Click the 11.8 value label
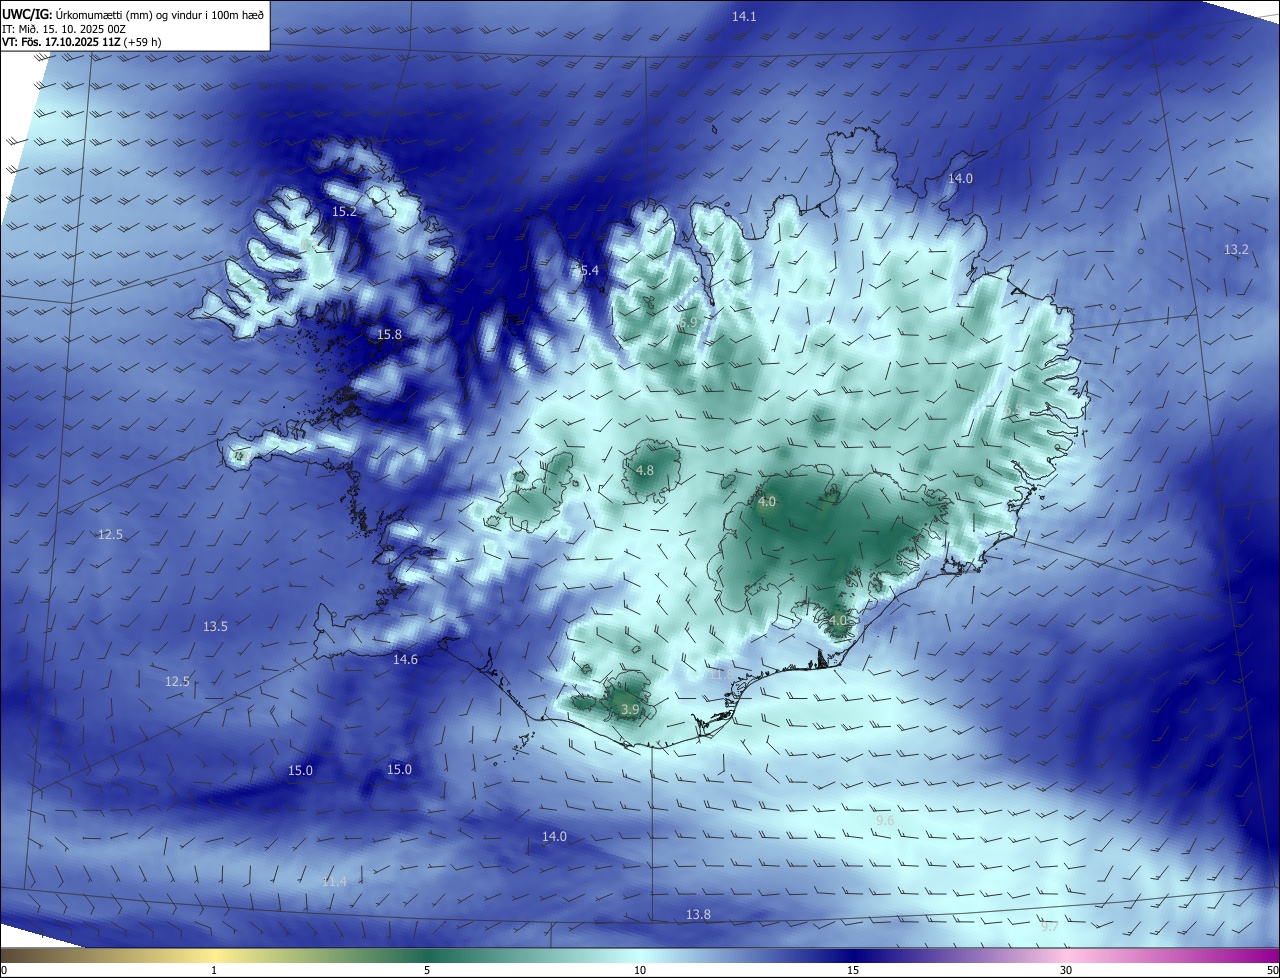Screen dimensions: 1280x978 click(720, 674)
